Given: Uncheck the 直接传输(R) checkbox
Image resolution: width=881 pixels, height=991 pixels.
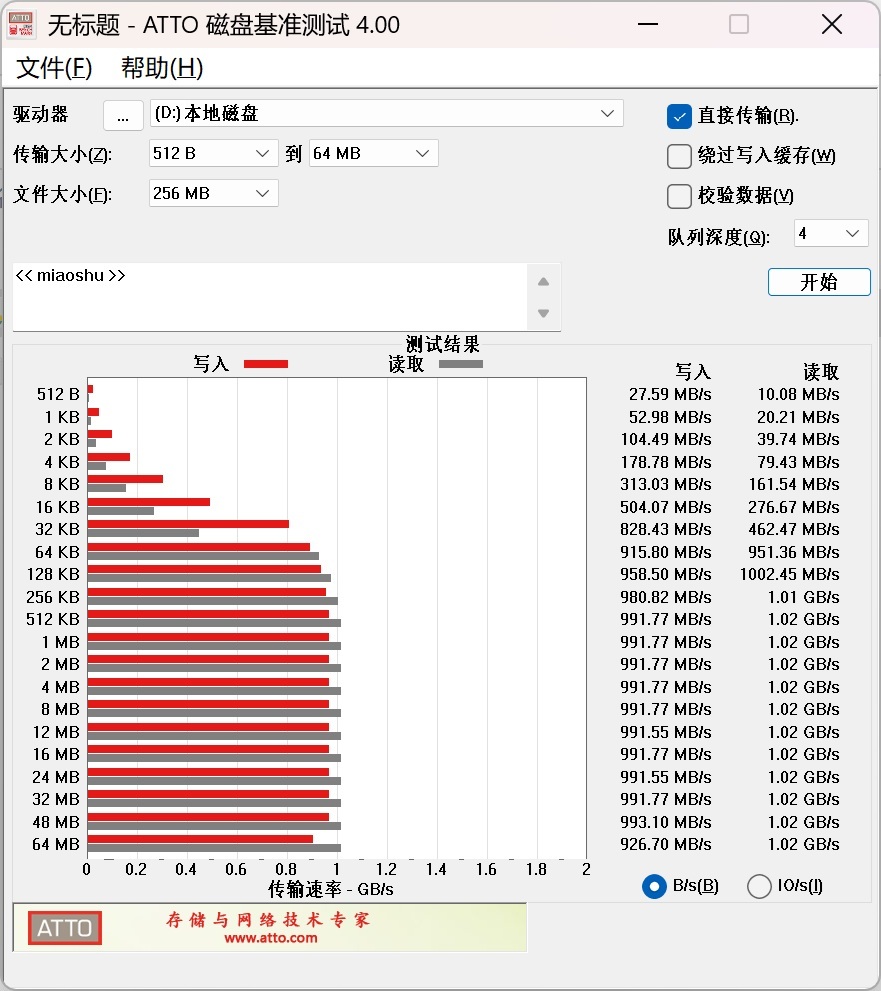Looking at the screenshot, I should click(x=679, y=116).
